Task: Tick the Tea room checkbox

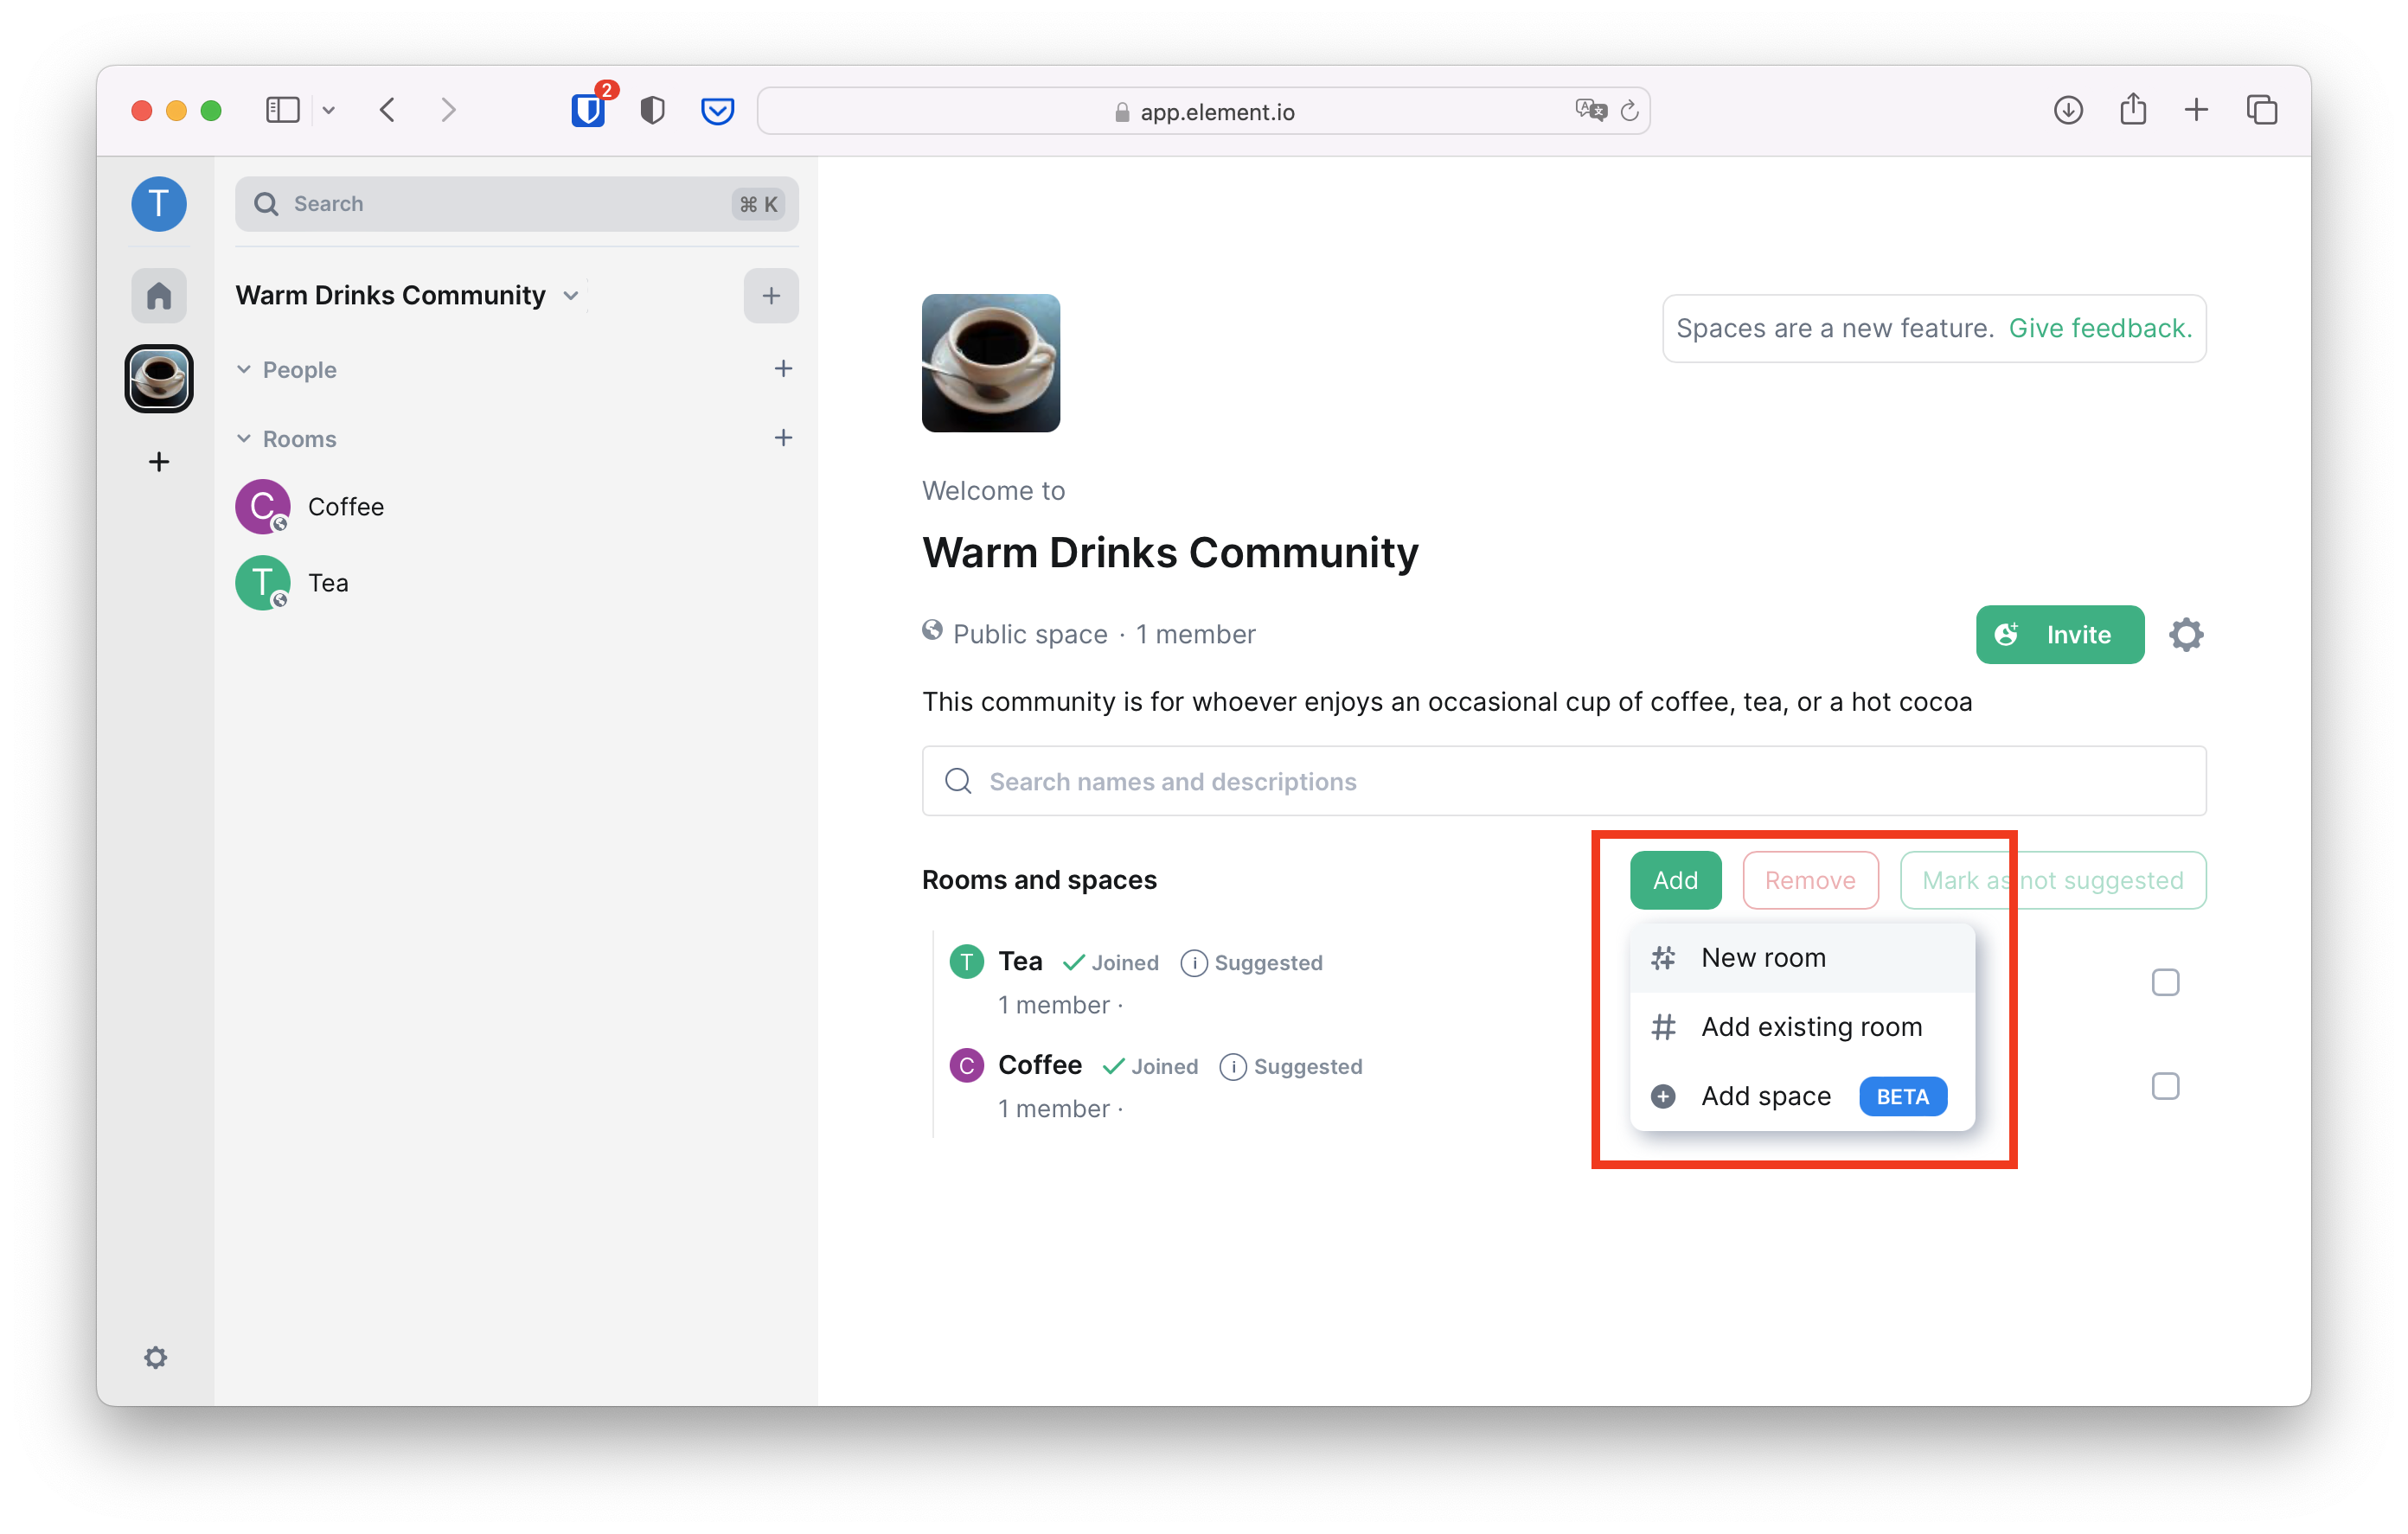Action: click(2165, 983)
